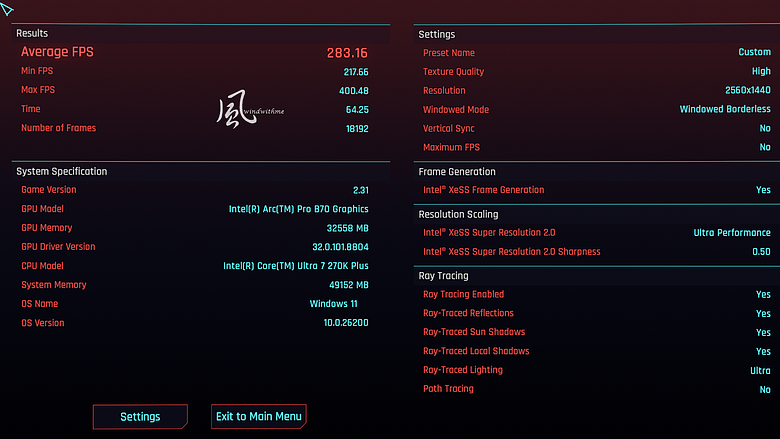Click Resolution value 2560x1440

(748, 90)
